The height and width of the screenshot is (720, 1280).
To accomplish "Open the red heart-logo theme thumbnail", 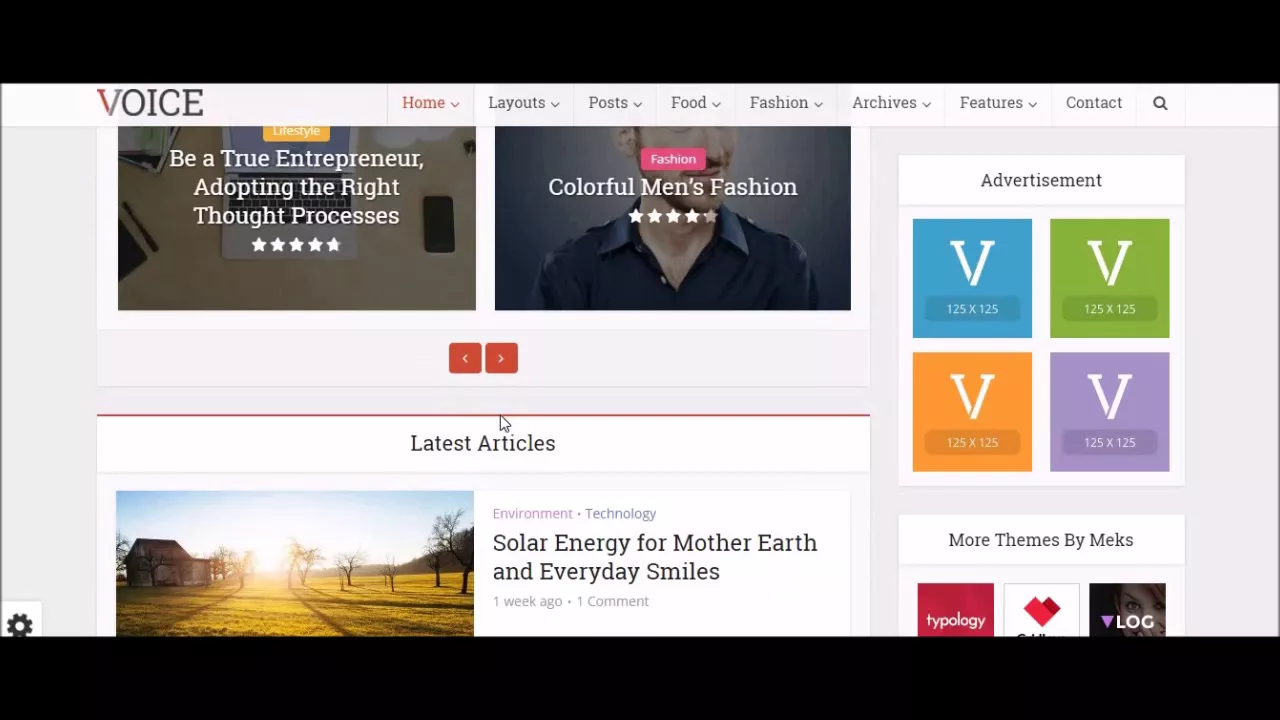I will tap(1041, 610).
